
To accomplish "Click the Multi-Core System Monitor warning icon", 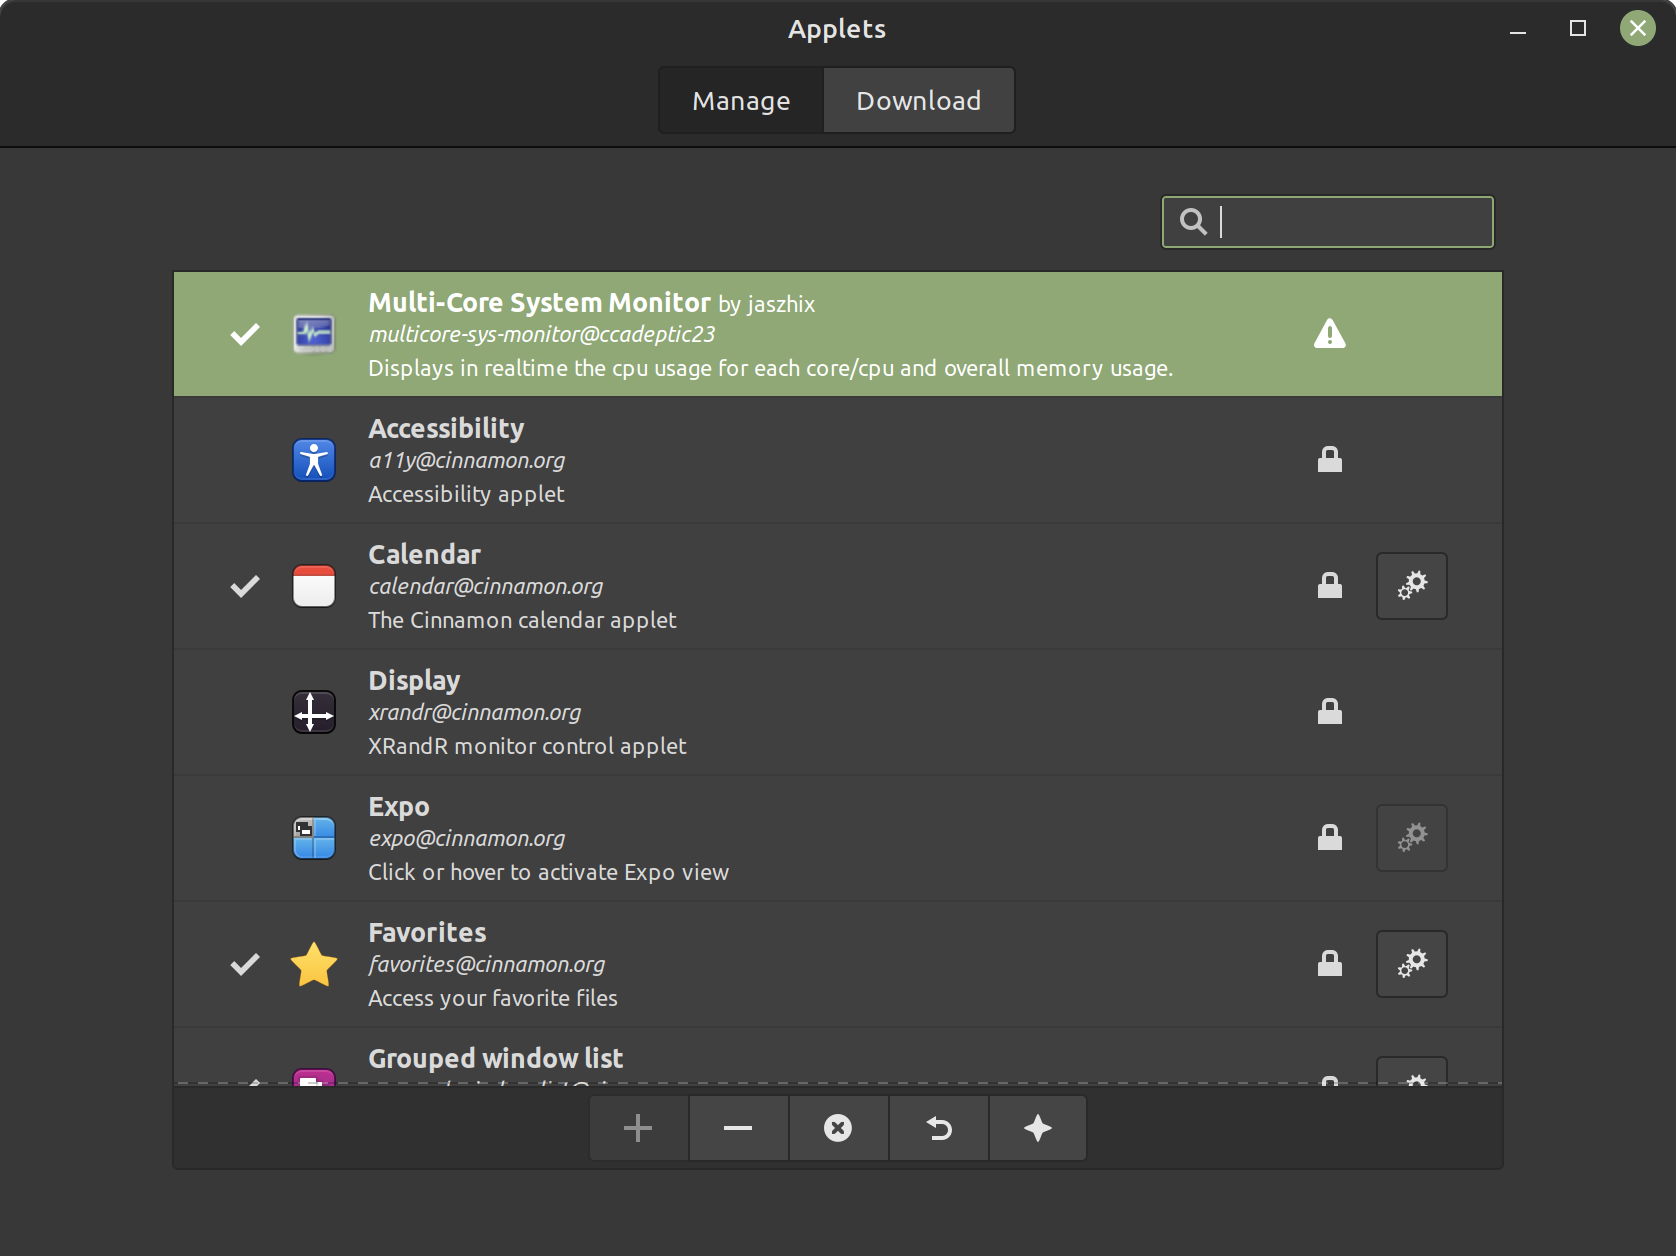I will click(1329, 334).
